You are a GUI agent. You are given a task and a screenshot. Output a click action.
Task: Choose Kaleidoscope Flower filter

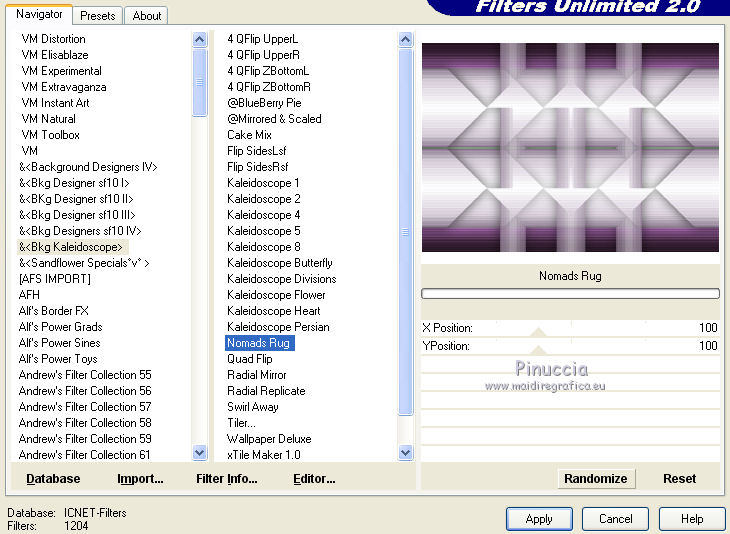pos(276,295)
